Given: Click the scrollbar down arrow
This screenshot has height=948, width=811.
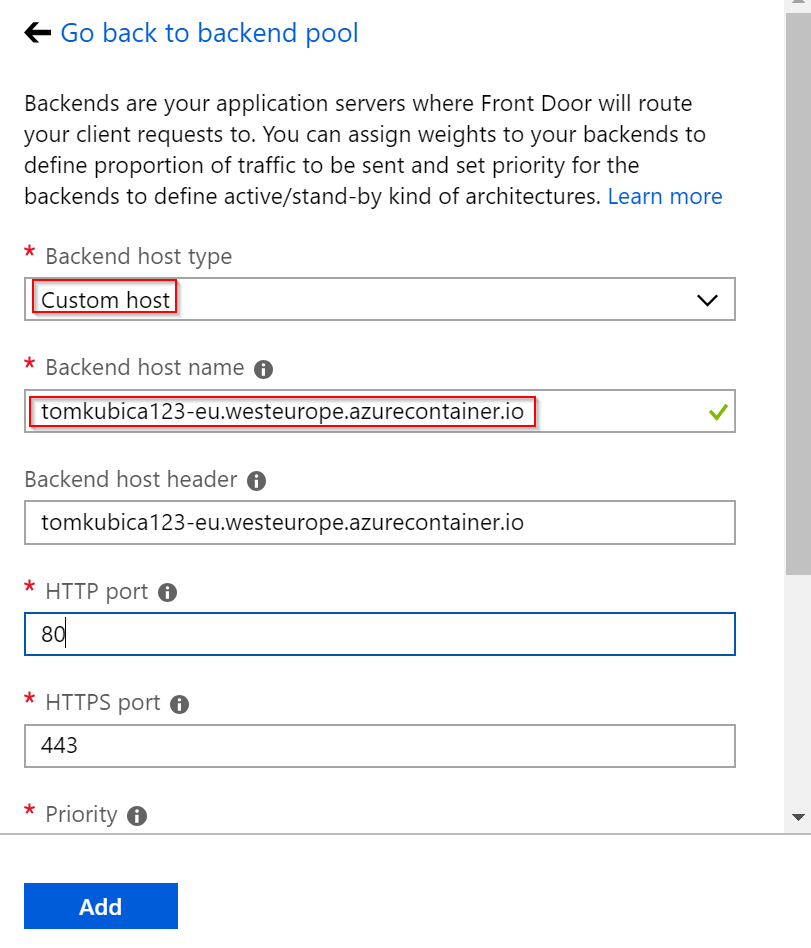Looking at the screenshot, I should point(798,817).
